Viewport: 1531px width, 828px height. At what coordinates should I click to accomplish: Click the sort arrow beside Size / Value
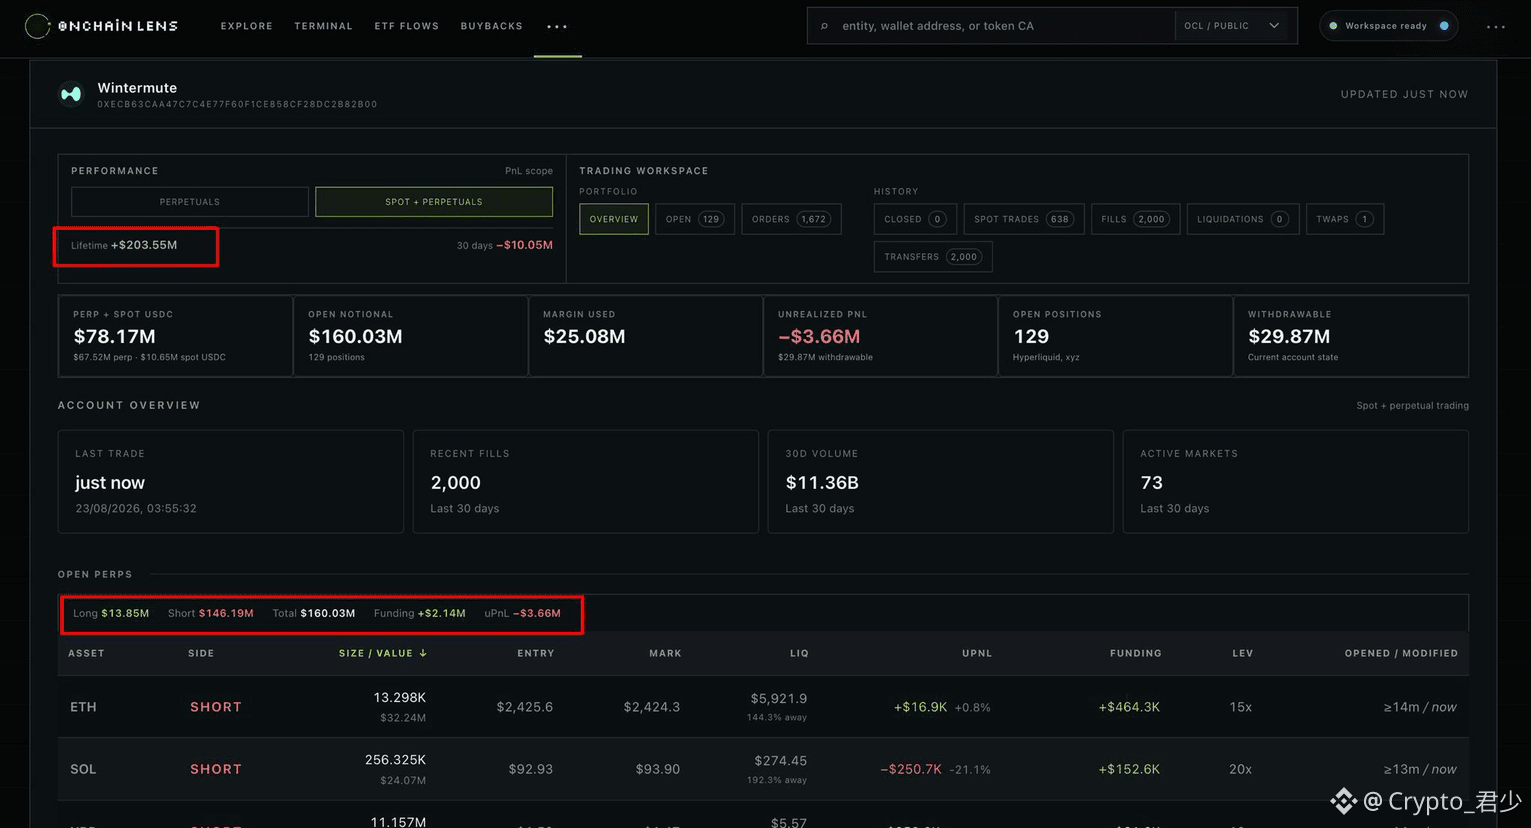(x=423, y=653)
